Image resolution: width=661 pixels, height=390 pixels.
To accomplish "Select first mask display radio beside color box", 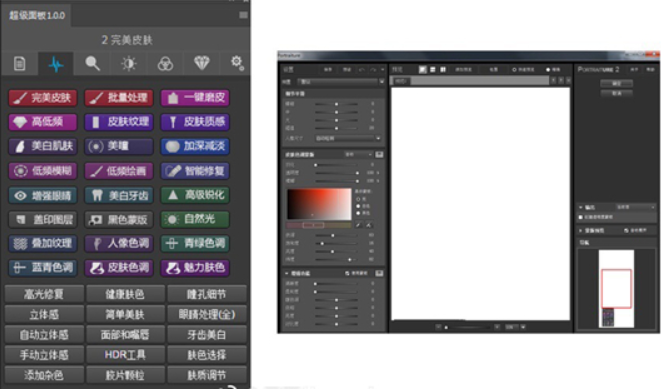I will click(x=358, y=199).
